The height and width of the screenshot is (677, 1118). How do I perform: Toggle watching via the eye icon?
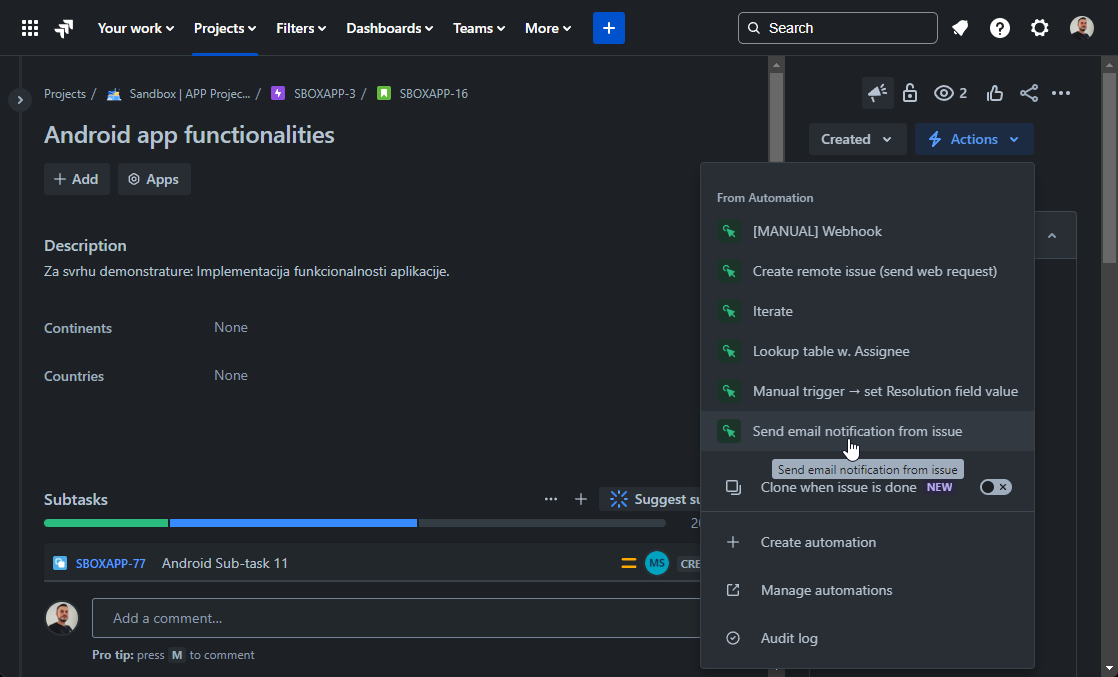tap(944, 92)
